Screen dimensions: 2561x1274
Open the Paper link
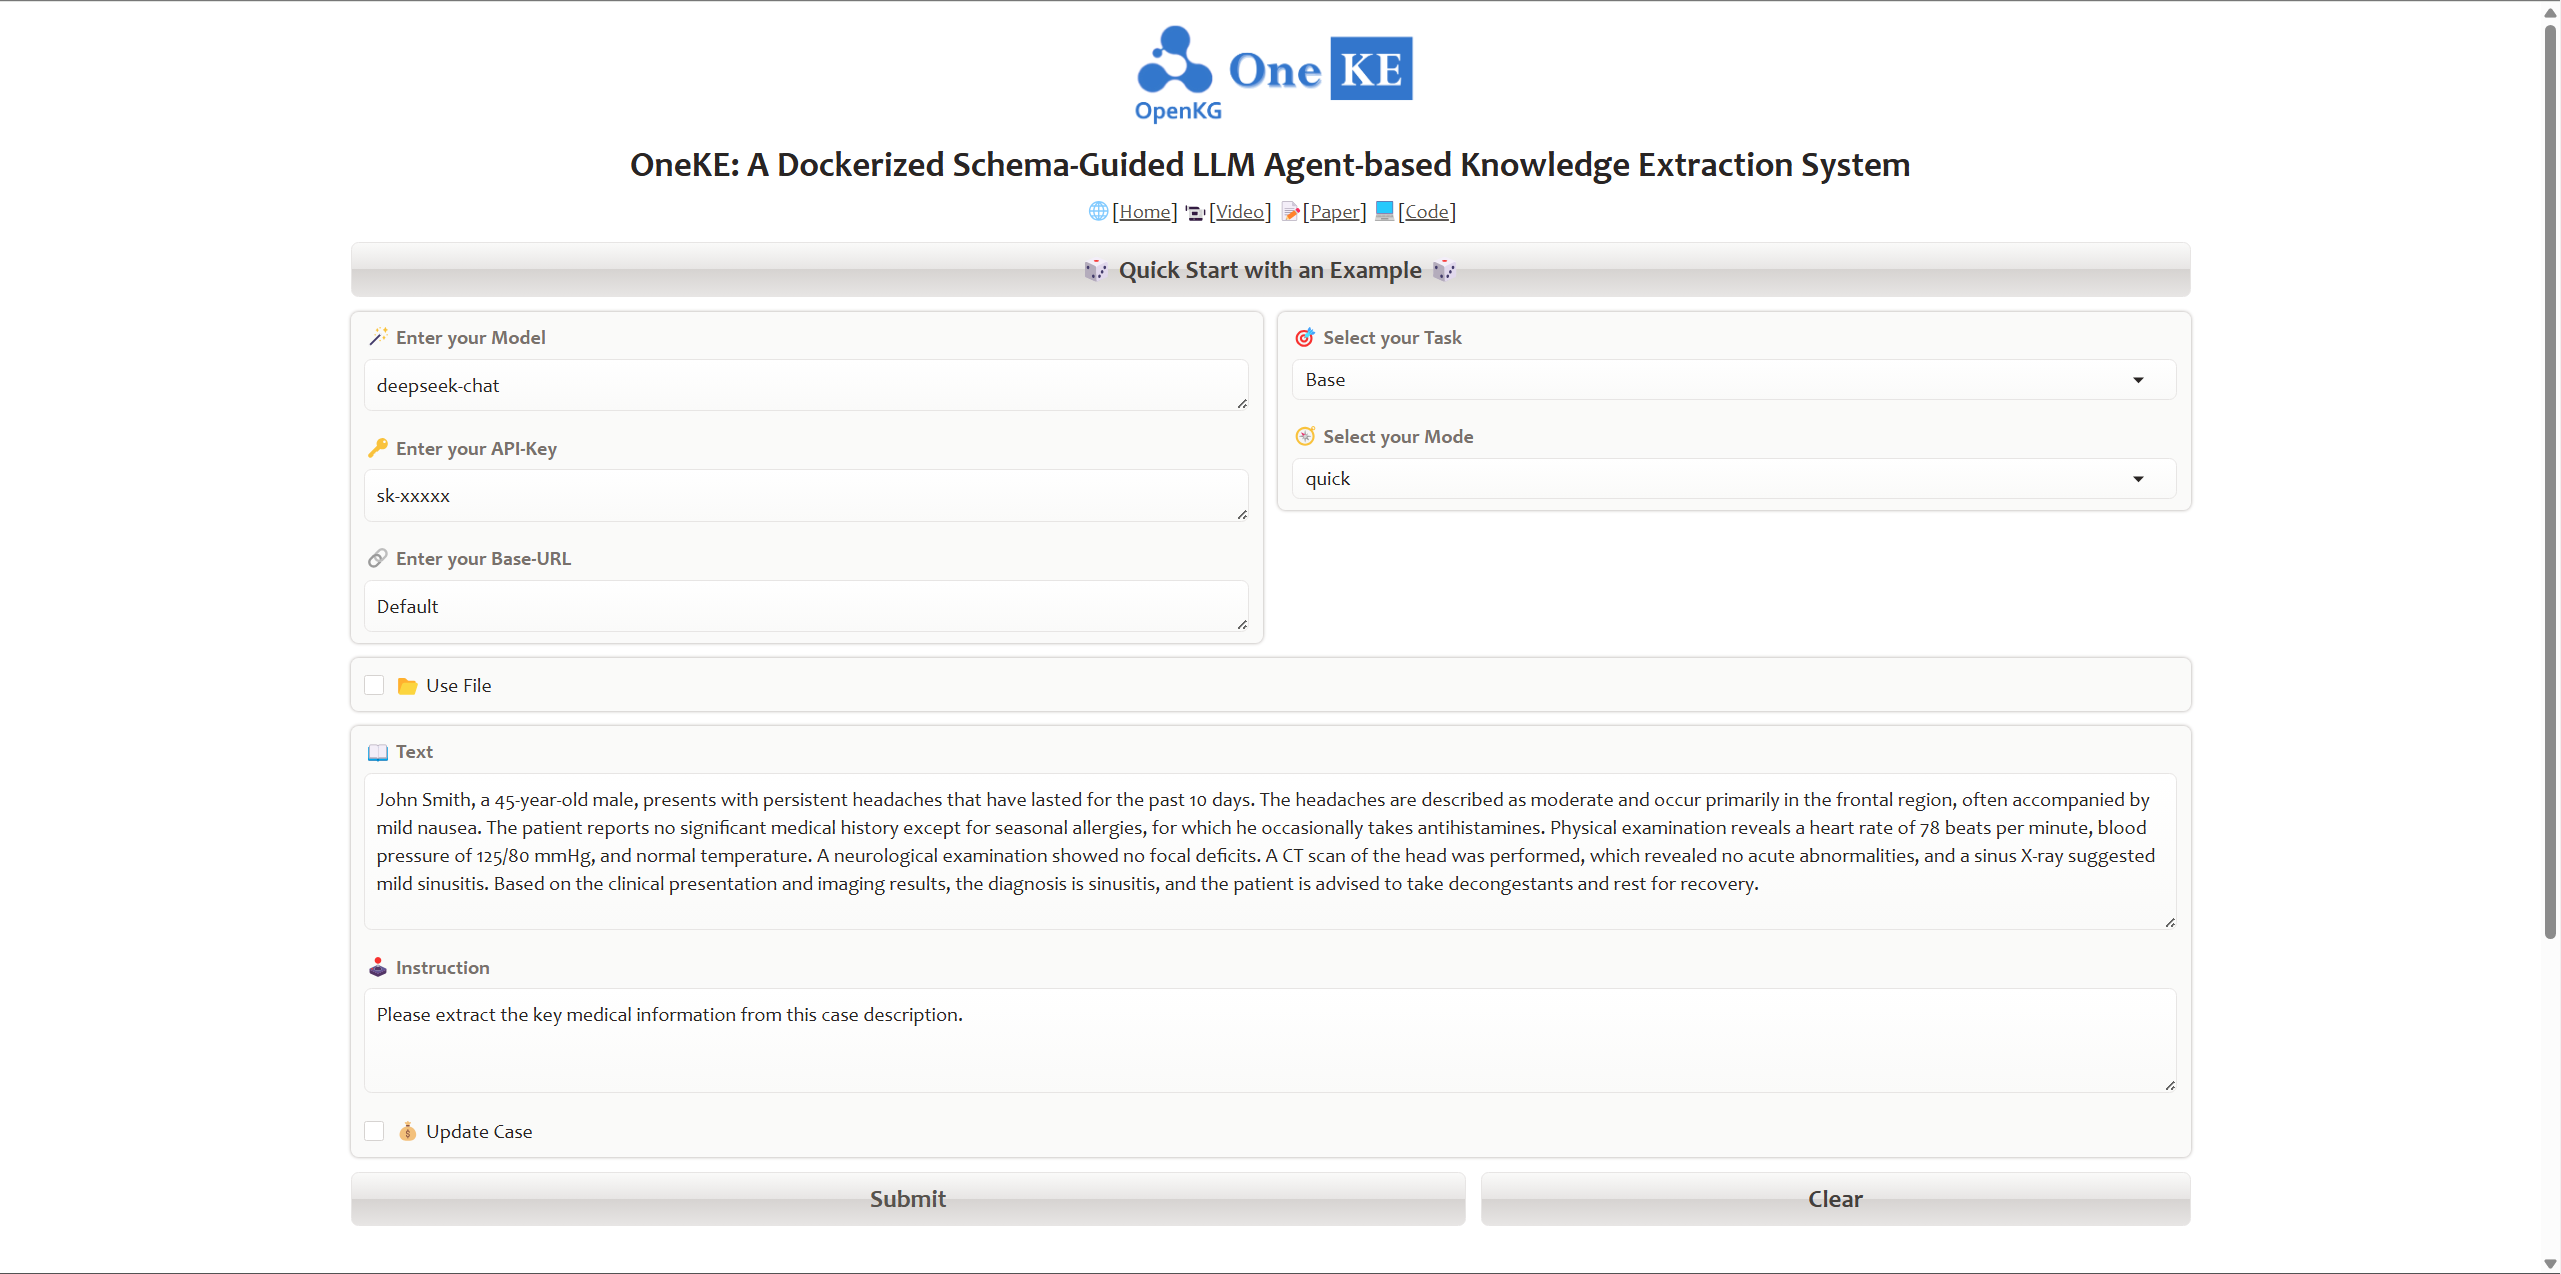point(1334,211)
